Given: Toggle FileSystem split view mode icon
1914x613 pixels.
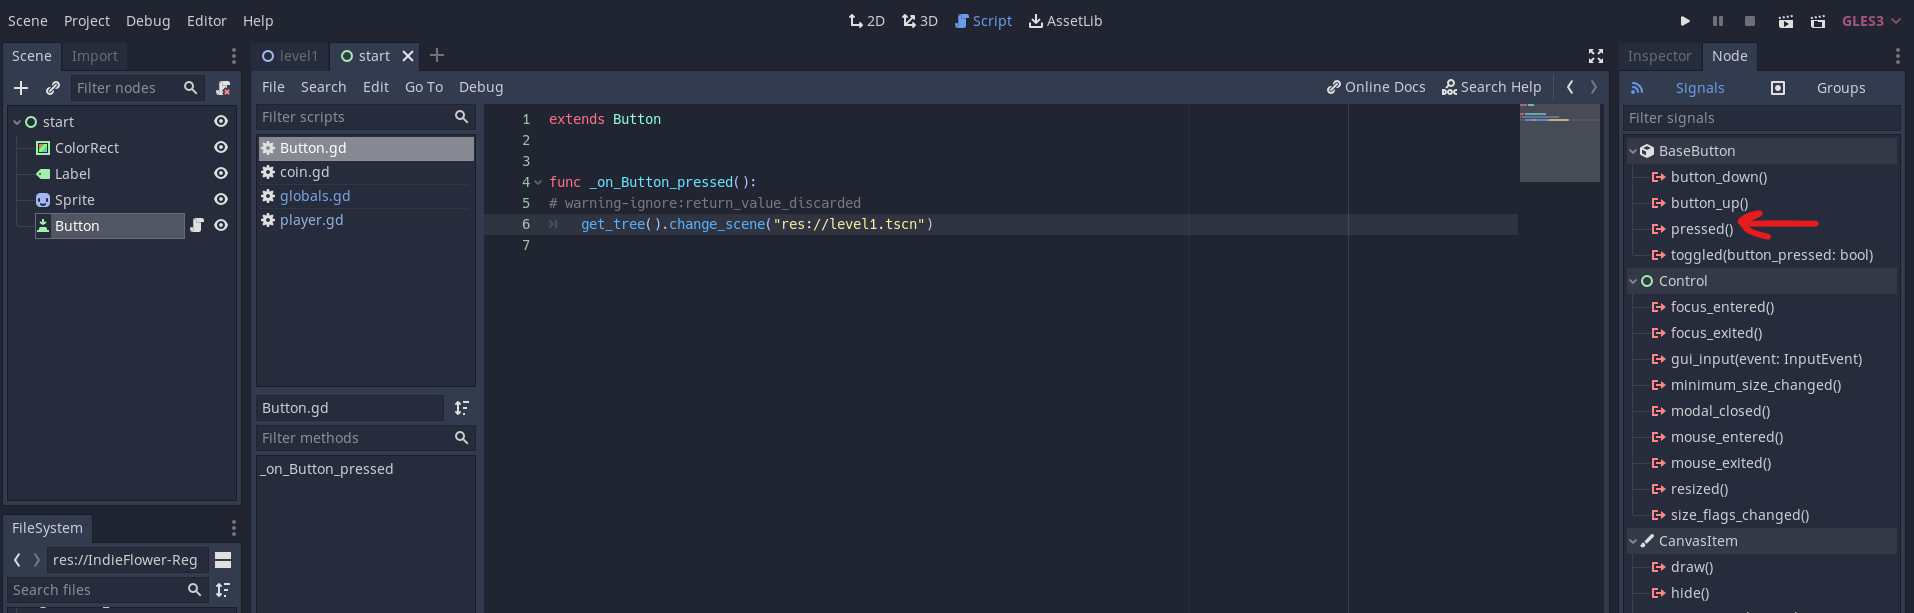Looking at the screenshot, I should 223,560.
